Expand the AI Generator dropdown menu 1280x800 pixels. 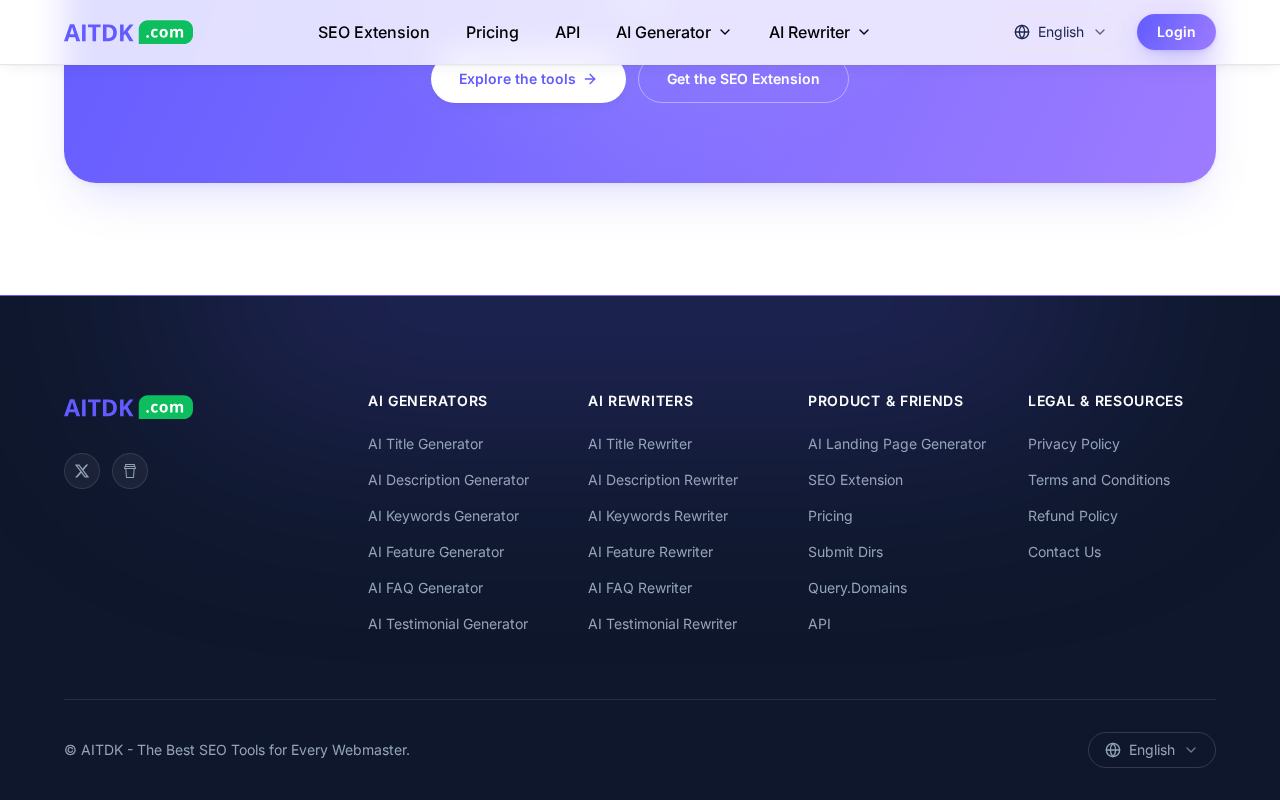[674, 32]
